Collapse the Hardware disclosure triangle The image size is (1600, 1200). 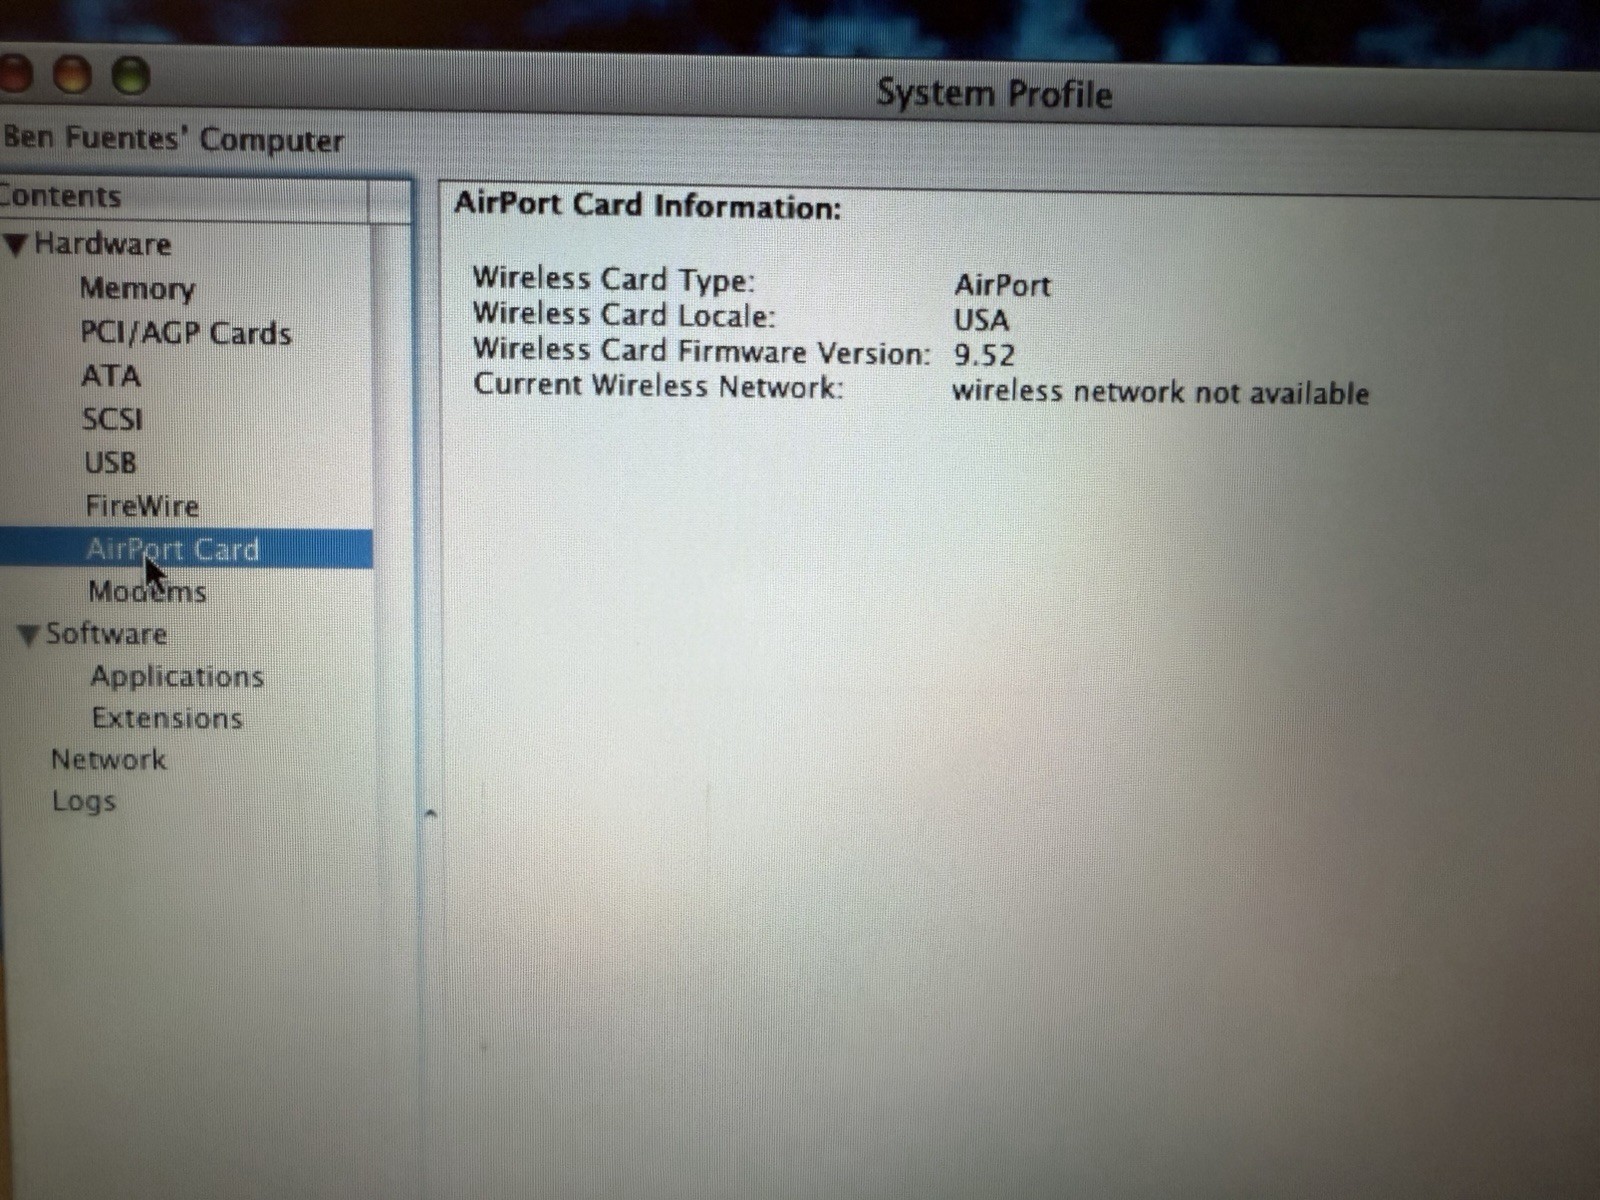[15, 245]
